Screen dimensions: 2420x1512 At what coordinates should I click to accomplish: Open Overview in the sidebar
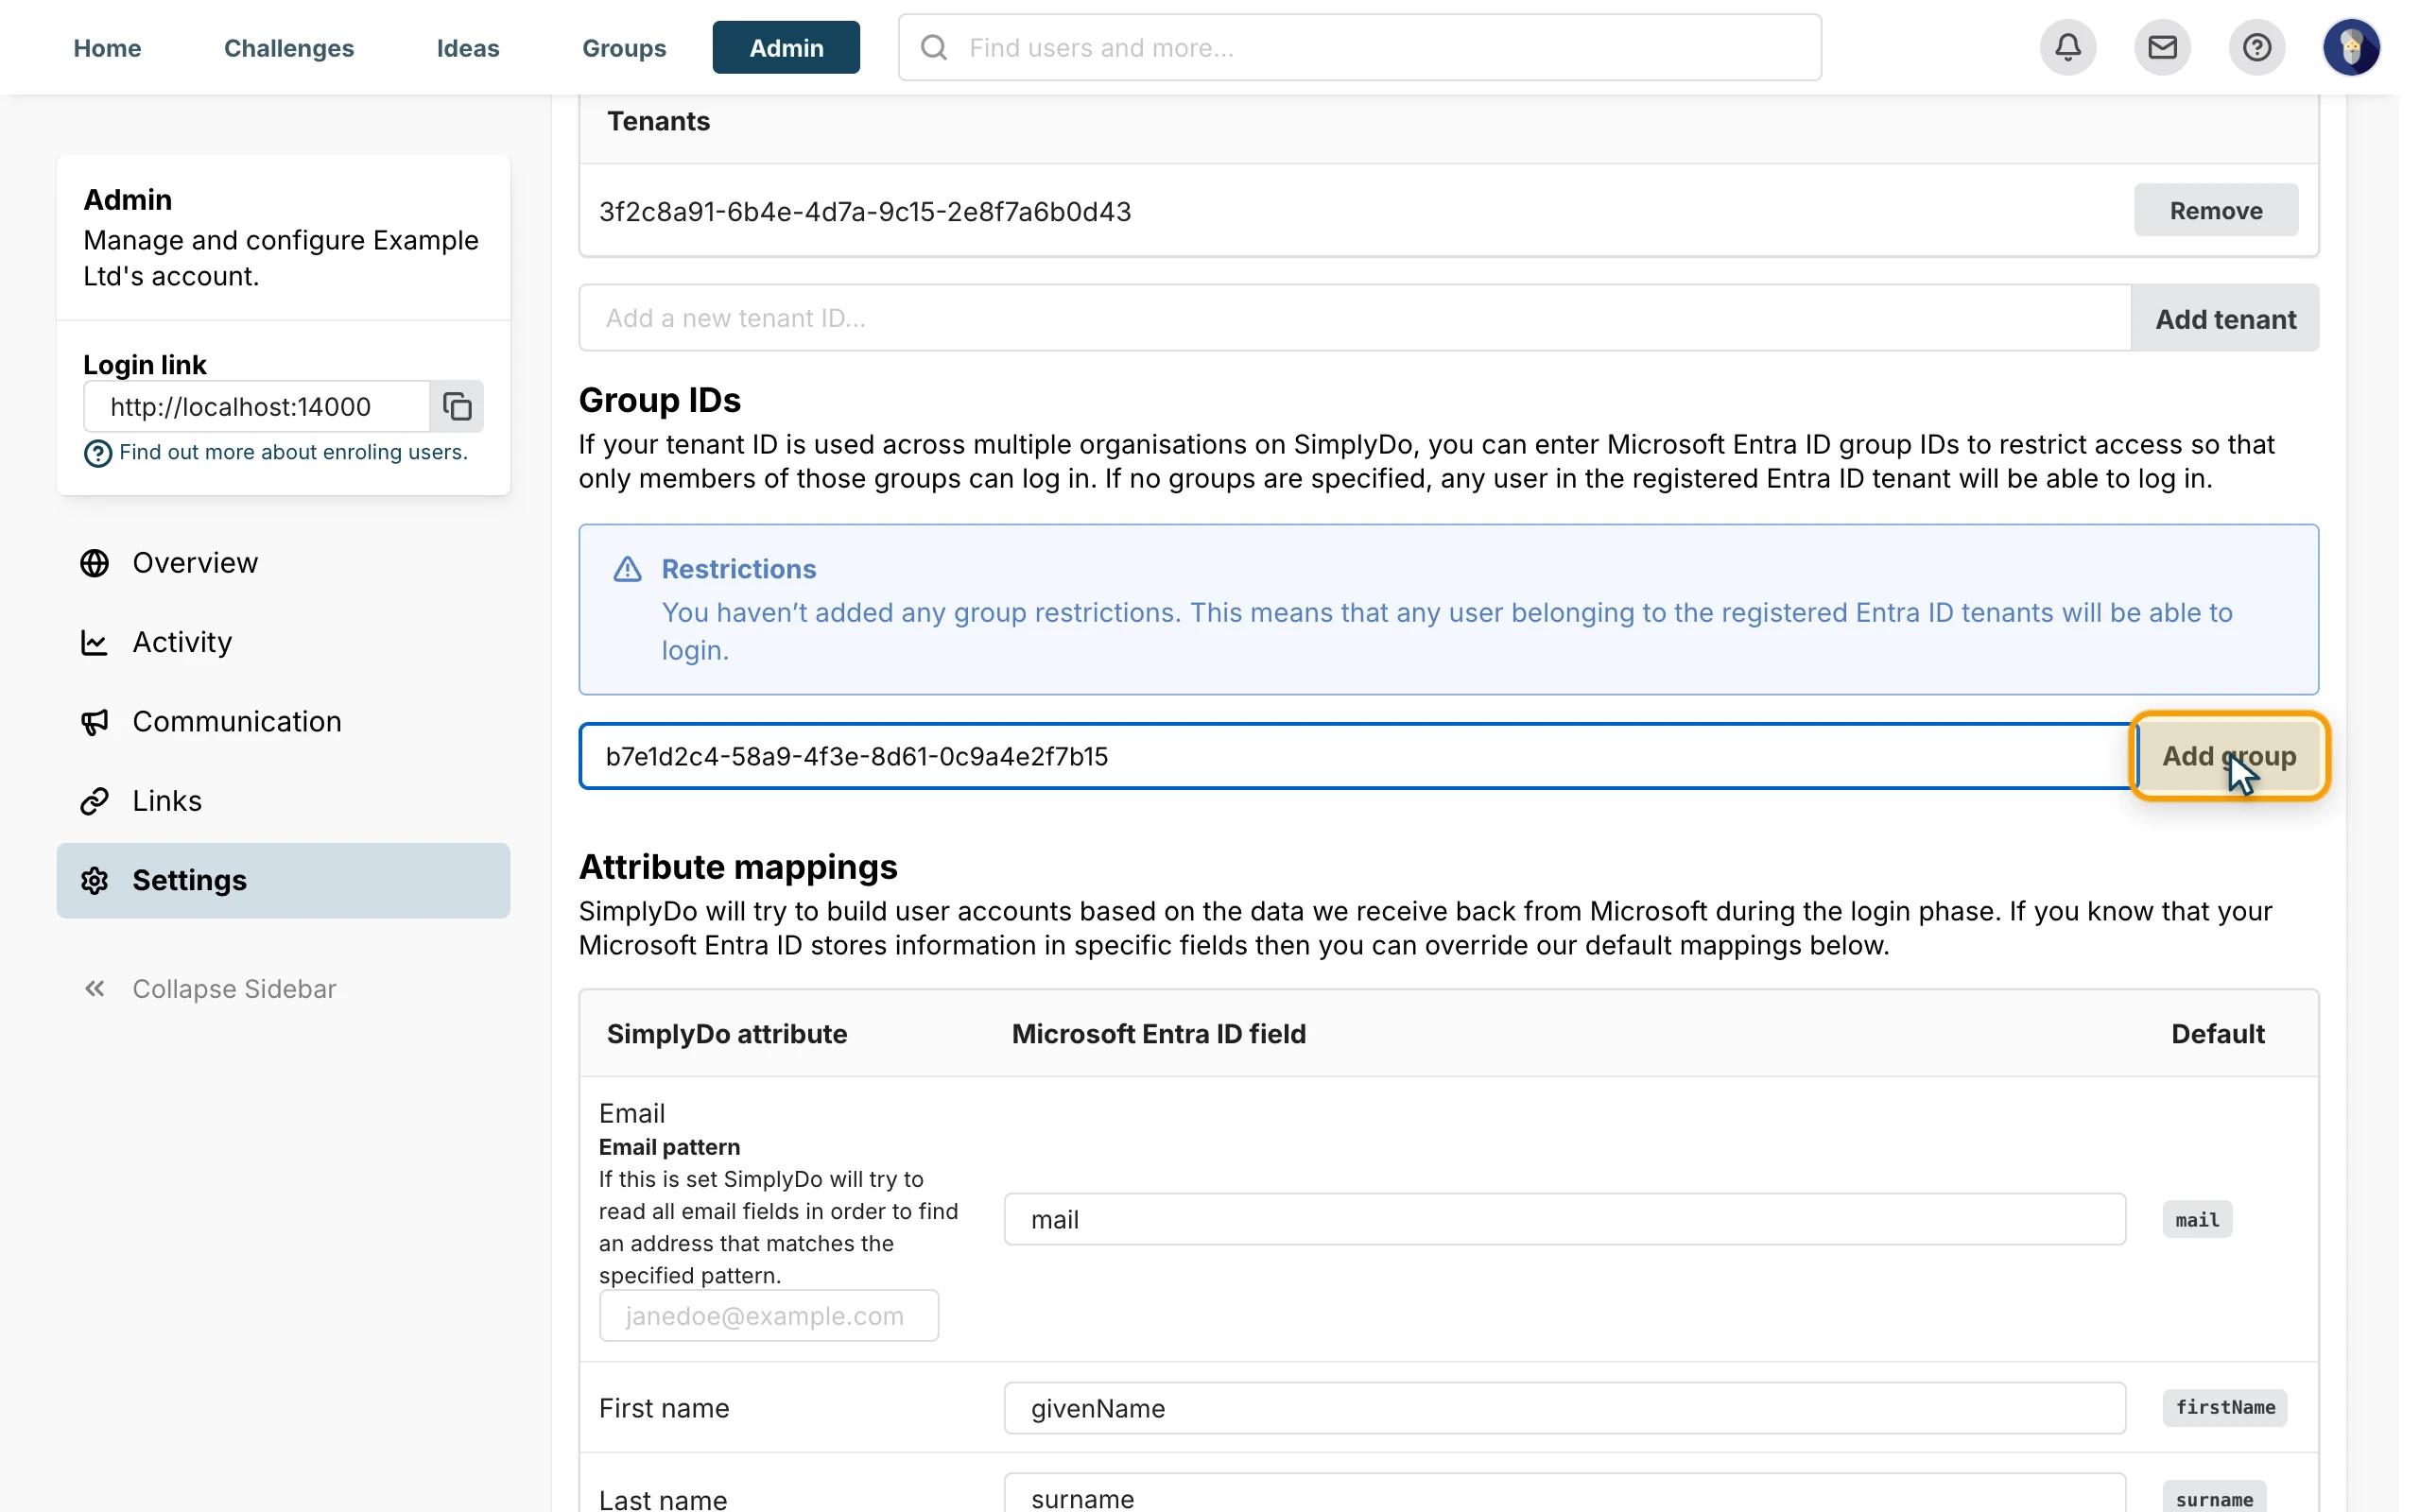(x=283, y=563)
